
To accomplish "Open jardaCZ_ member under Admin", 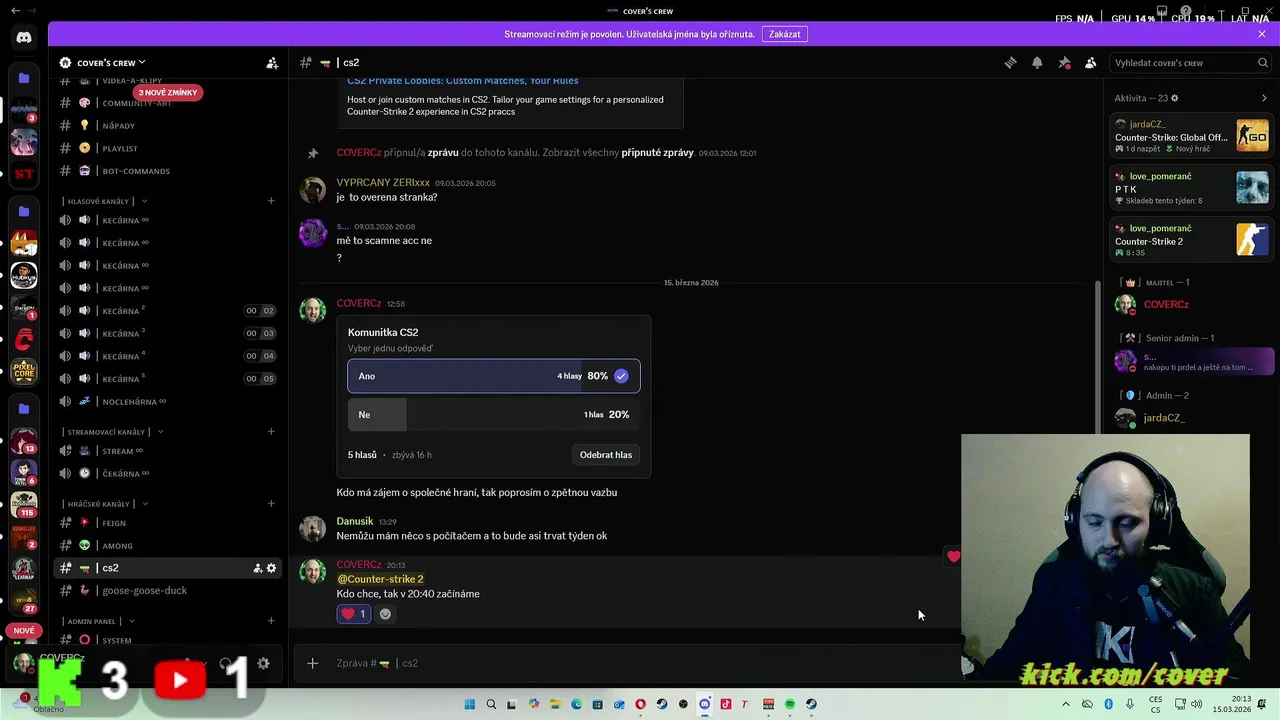I will 1190,418.
